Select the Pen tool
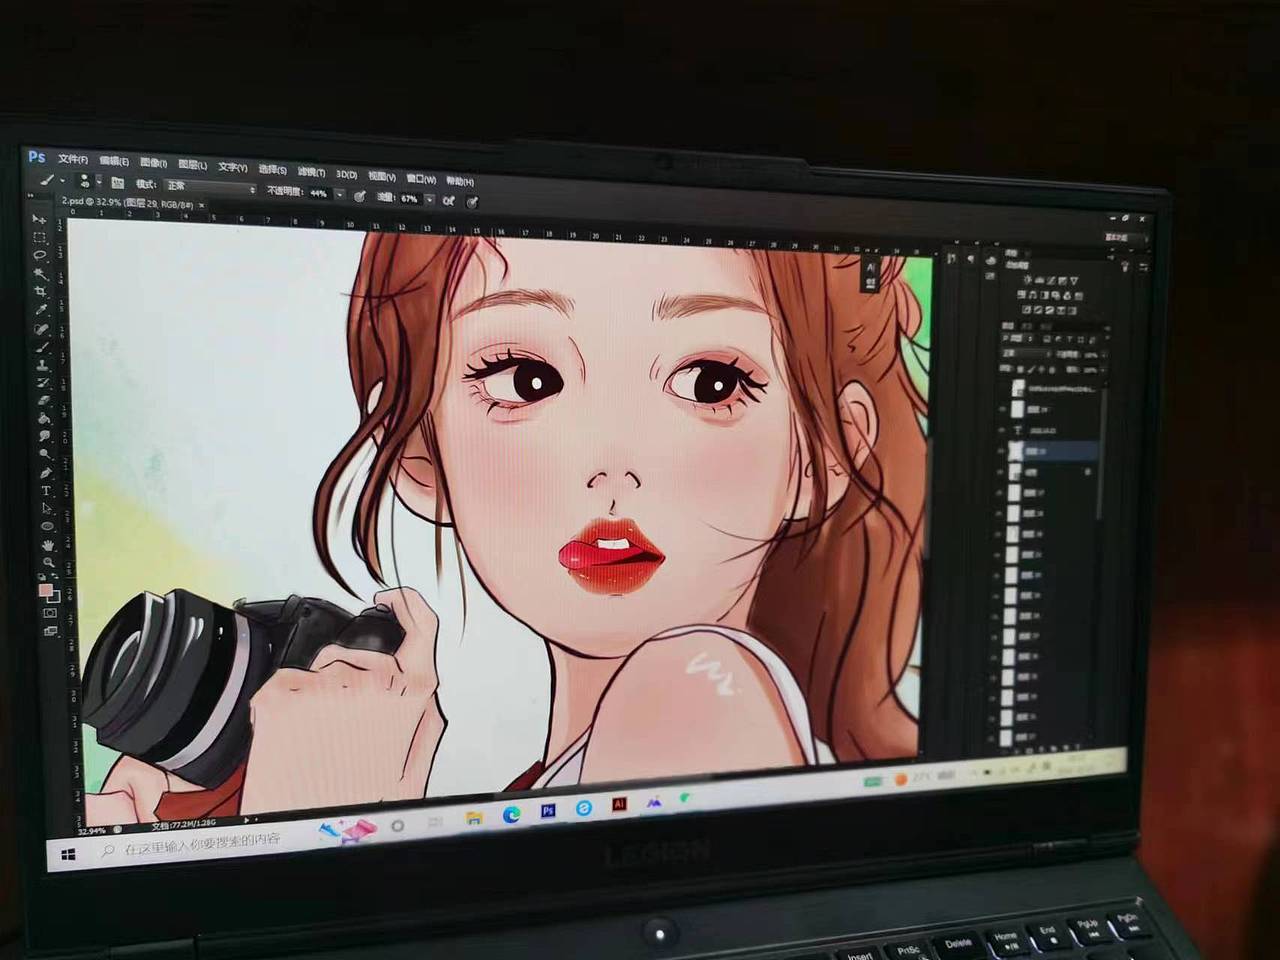This screenshot has width=1280, height=960. coord(46,472)
